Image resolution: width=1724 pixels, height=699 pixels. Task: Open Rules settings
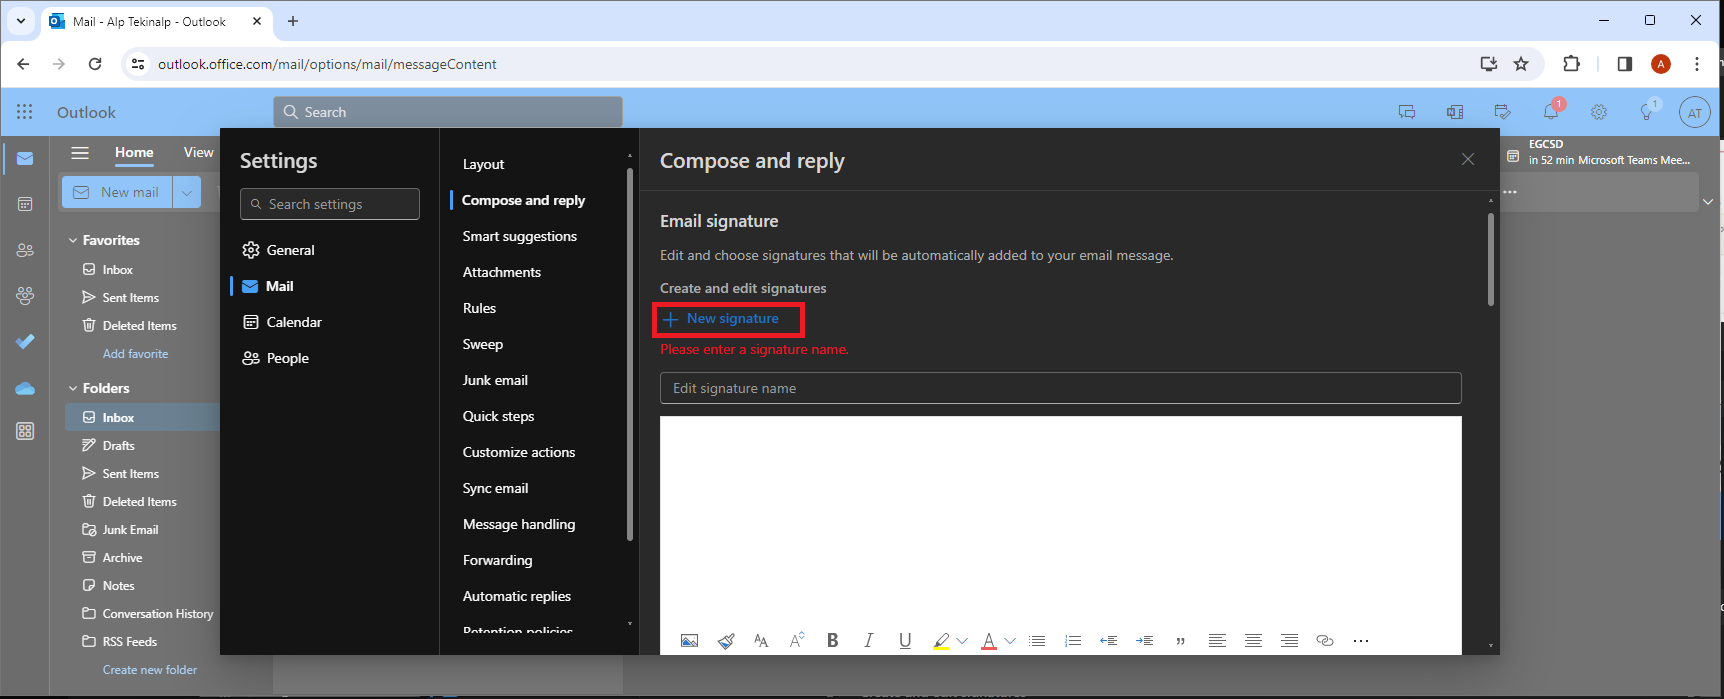point(479,308)
